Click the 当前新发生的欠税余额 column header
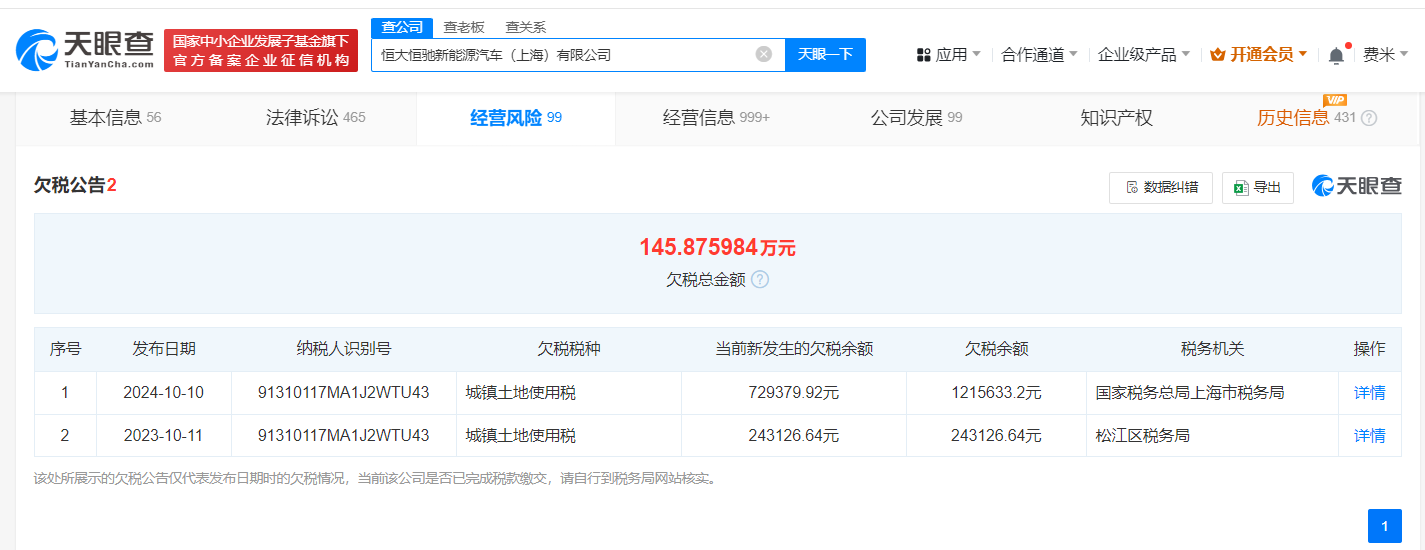 coord(794,349)
